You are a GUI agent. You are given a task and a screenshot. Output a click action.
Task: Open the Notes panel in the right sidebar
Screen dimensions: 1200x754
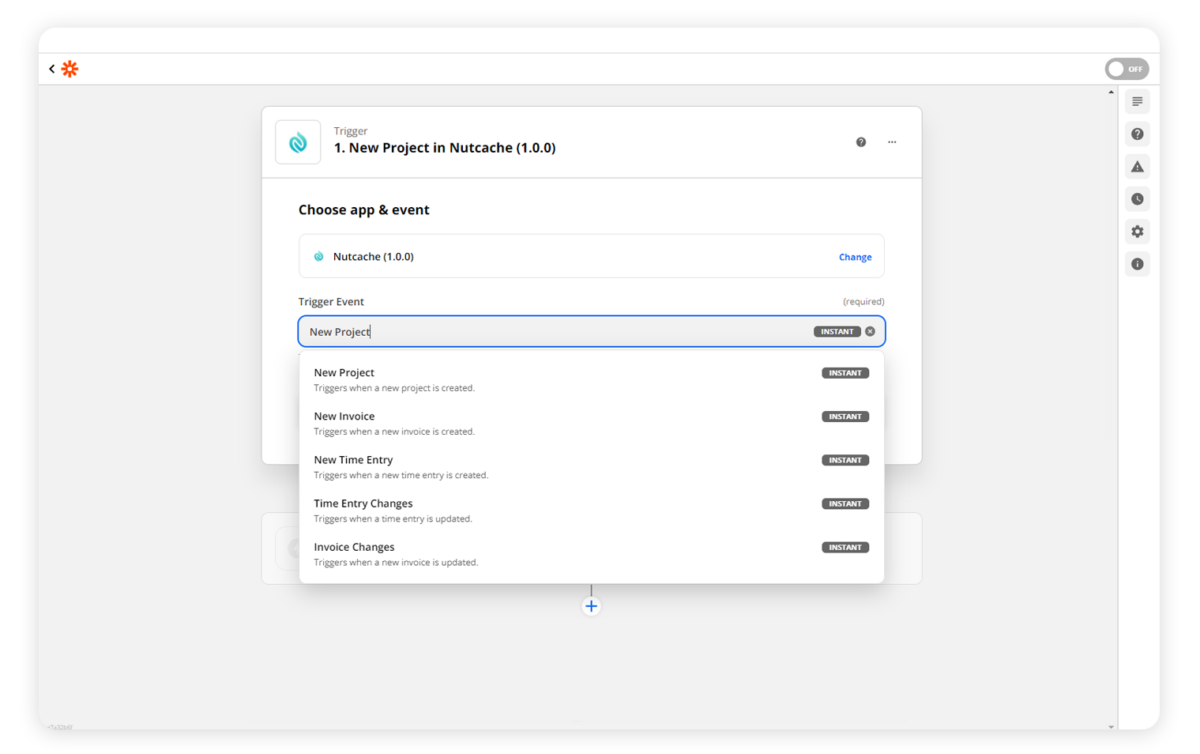point(1136,101)
